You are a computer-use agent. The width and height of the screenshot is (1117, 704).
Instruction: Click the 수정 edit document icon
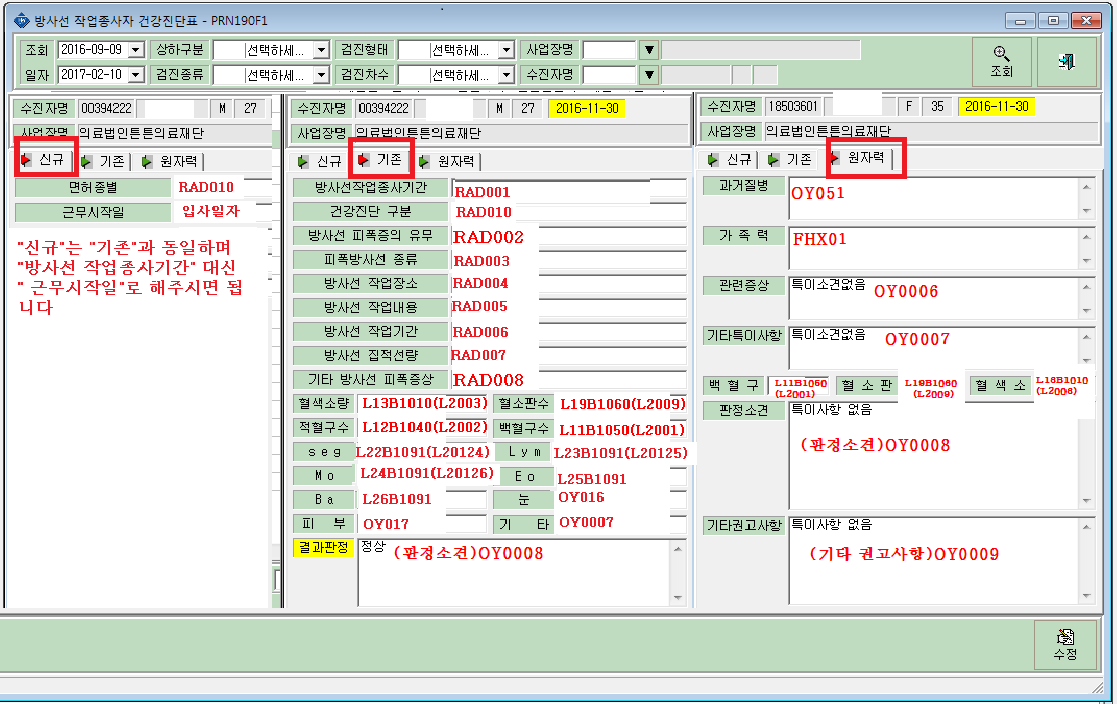coord(1066,636)
